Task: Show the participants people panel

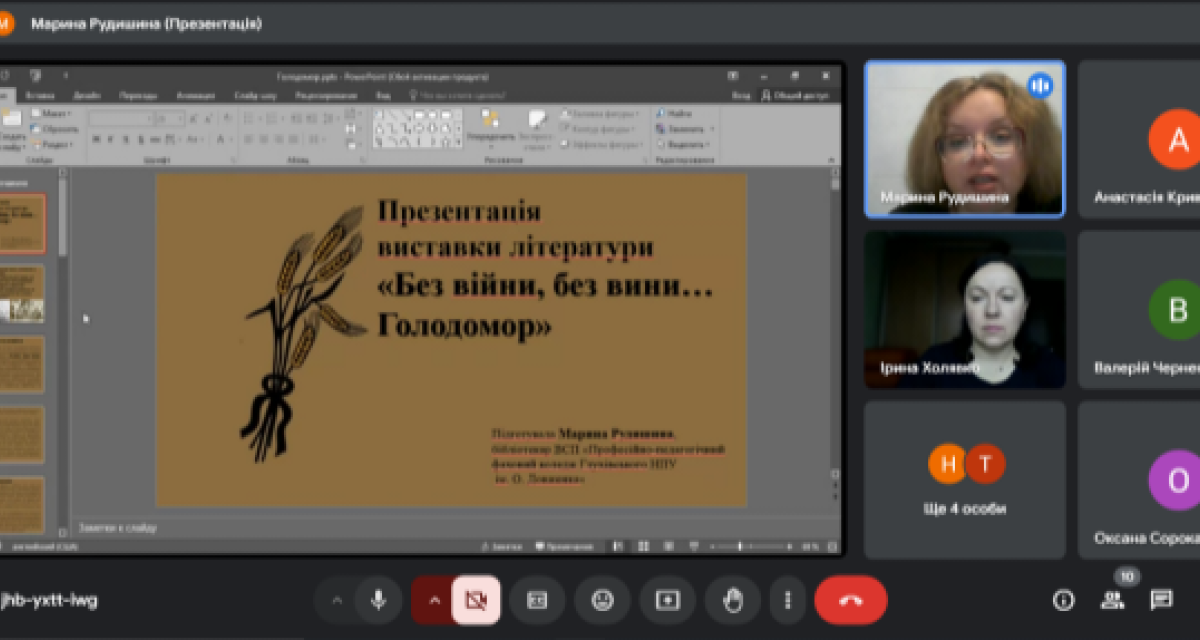Action: (x=1112, y=600)
